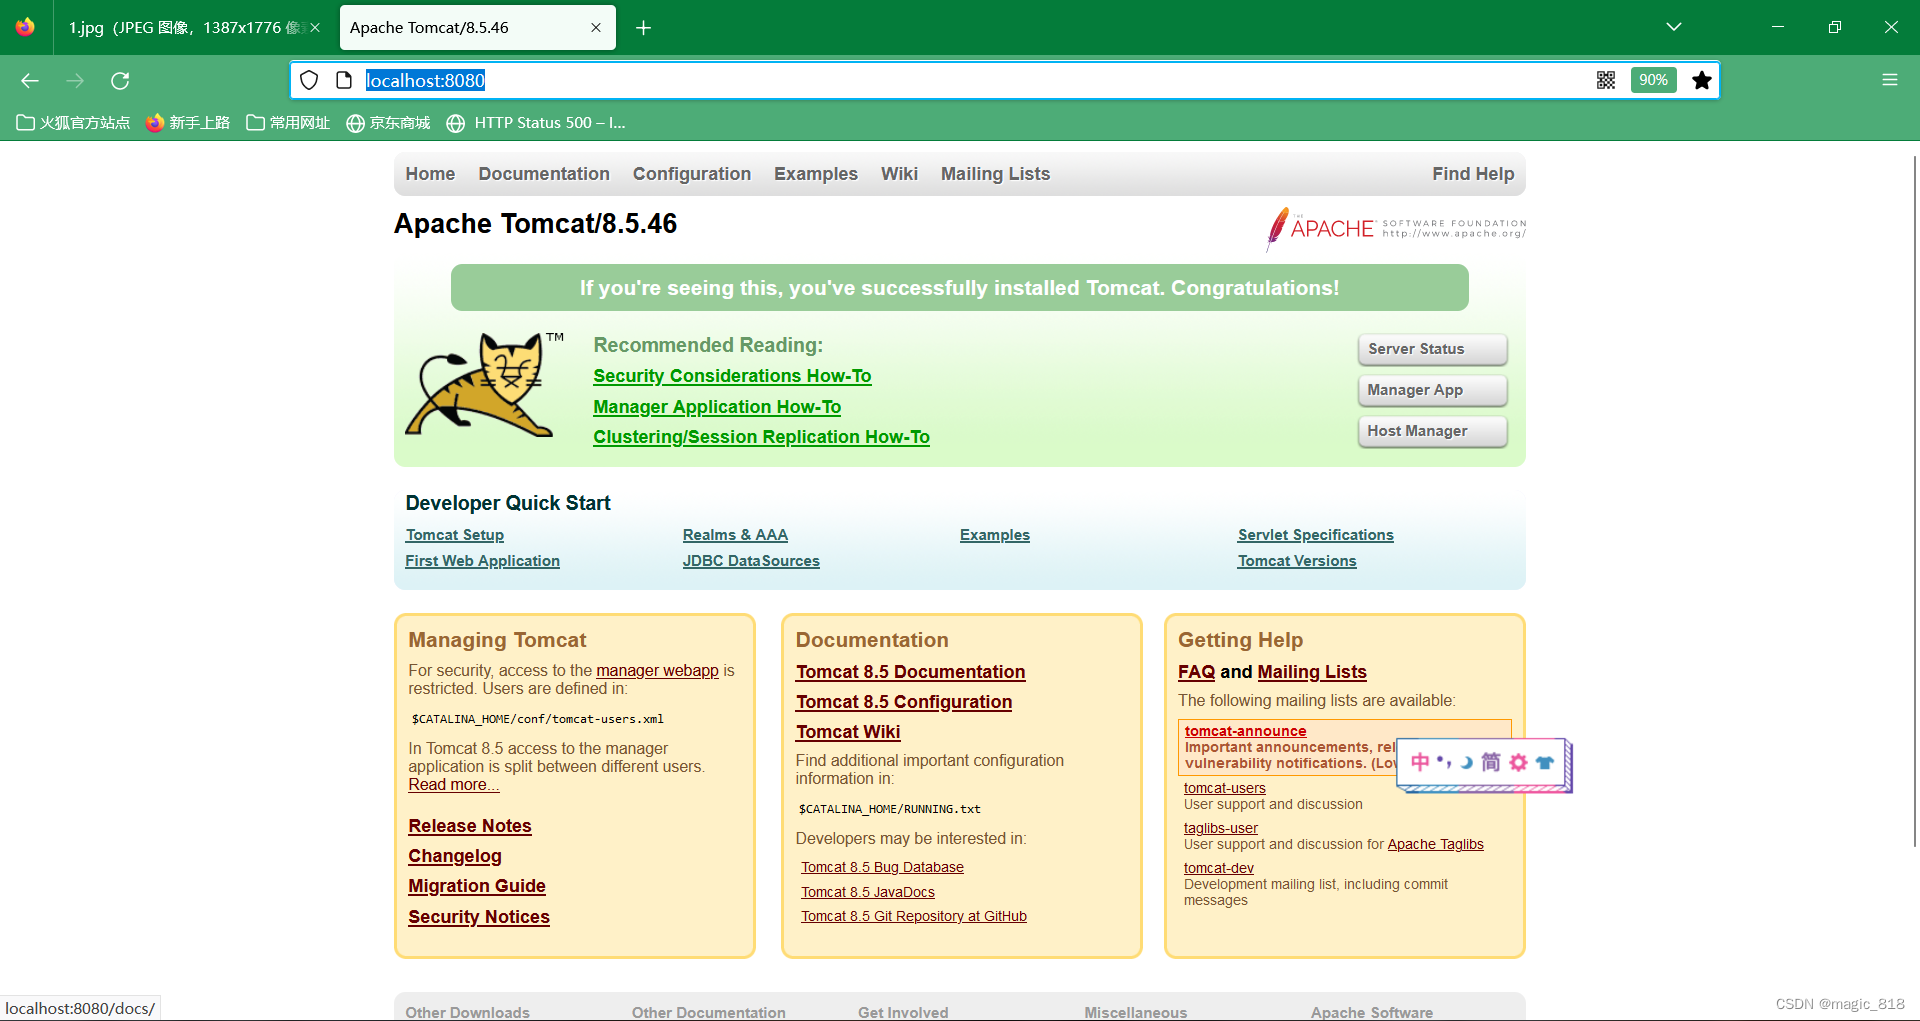The image size is (1920, 1021).
Task: Click the 90% zoom level badge
Action: click(x=1653, y=80)
